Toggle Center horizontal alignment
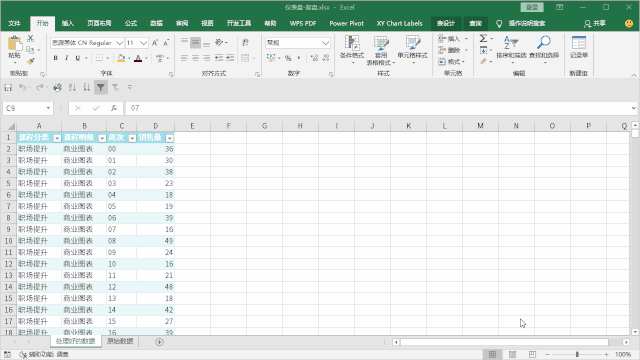This screenshot has height=360, width=640. [x=196, y=58]
